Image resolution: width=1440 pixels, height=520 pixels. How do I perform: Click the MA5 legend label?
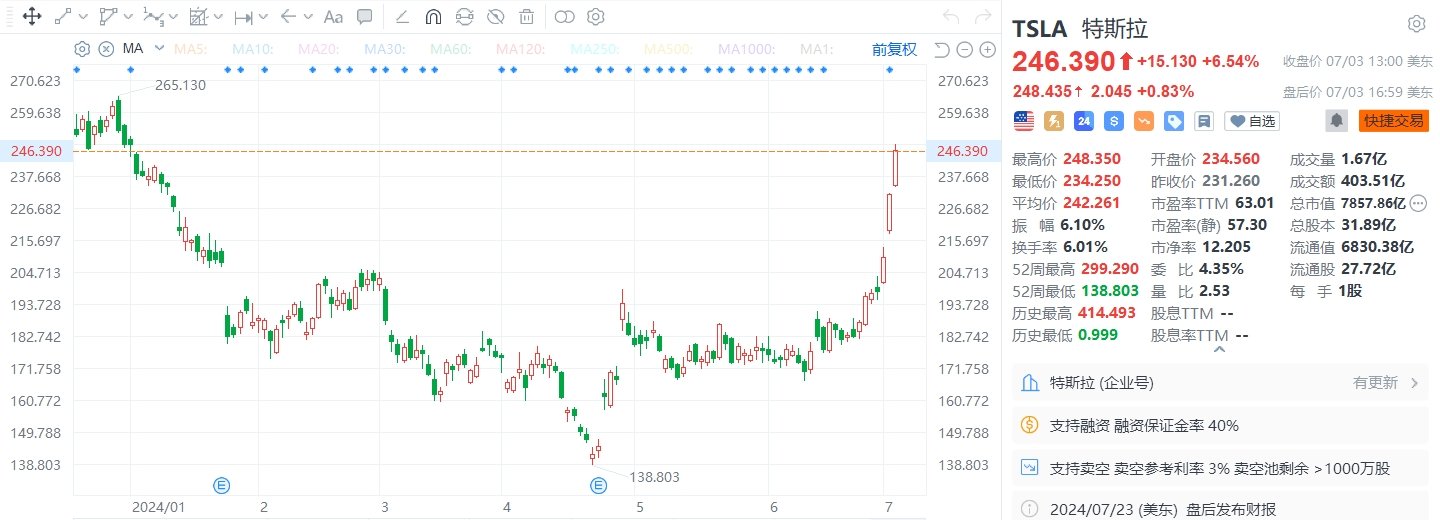point(191,49)
